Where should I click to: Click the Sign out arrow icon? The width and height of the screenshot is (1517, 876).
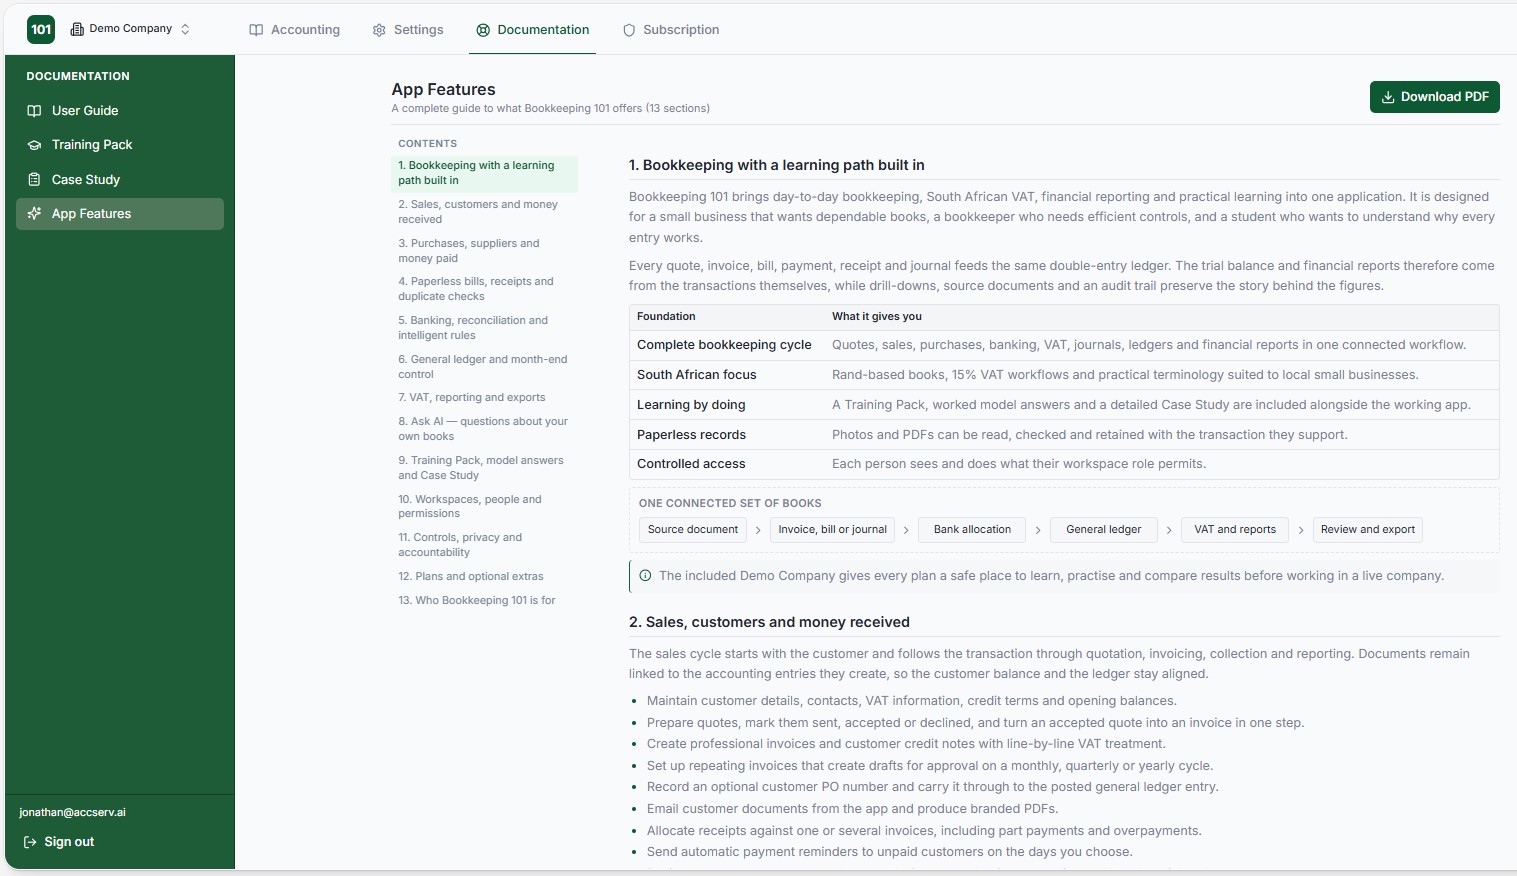click(30, 842)
